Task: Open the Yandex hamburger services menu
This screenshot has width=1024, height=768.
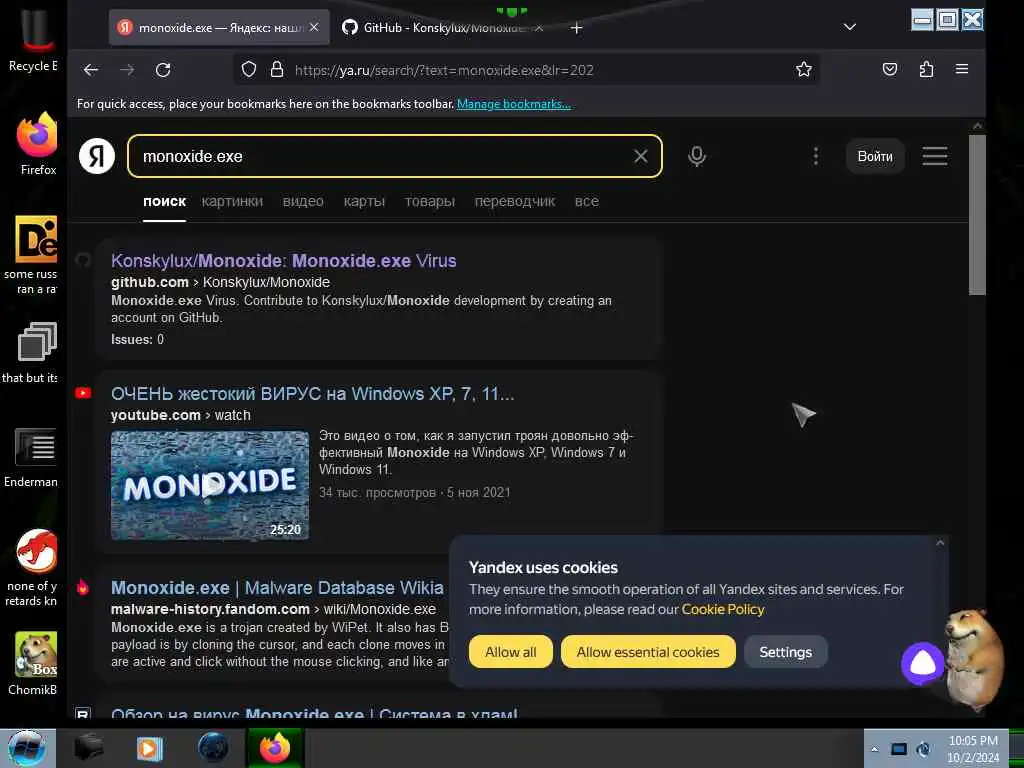Action: [935, 156]
